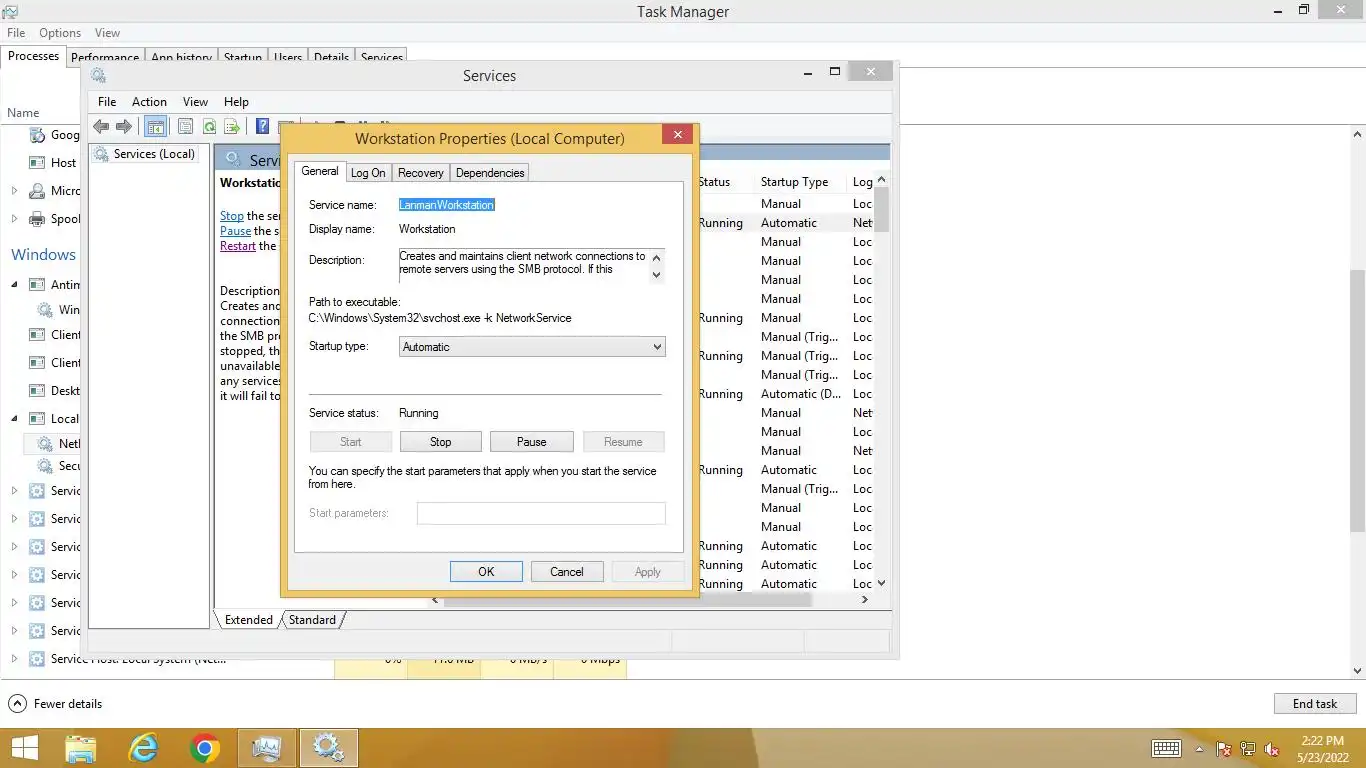
Task: Click the Restart the service link
Action: click(x=238, y=246)
